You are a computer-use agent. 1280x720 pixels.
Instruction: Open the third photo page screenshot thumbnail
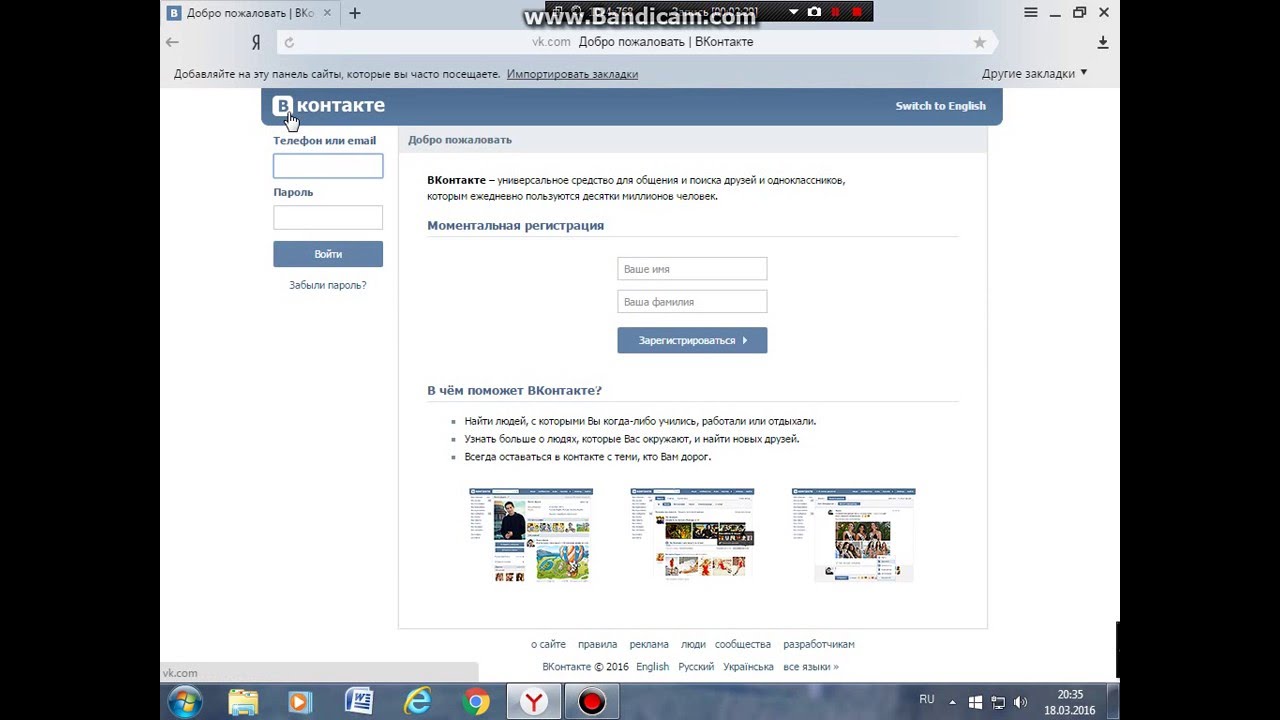853,535
